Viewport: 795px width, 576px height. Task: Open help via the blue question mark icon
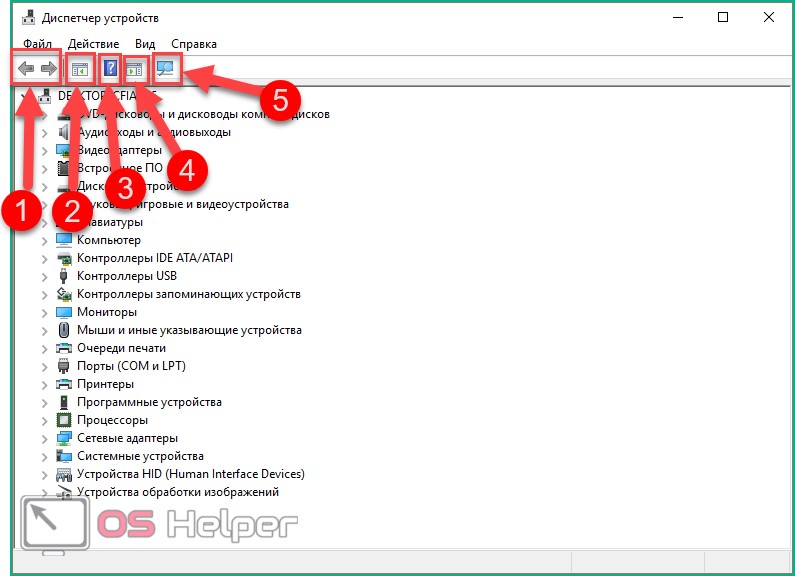point(110,68)
